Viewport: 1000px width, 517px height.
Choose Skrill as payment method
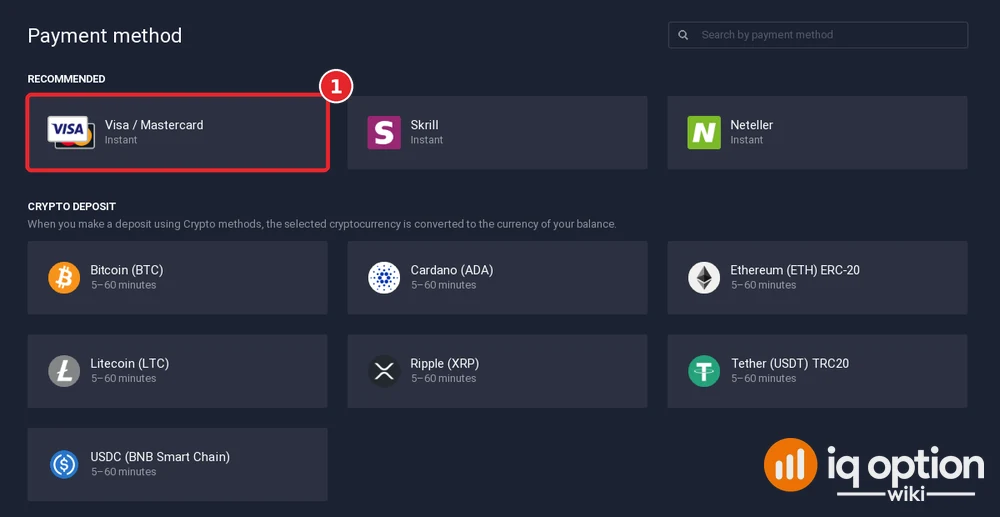(x=497, y=133)
